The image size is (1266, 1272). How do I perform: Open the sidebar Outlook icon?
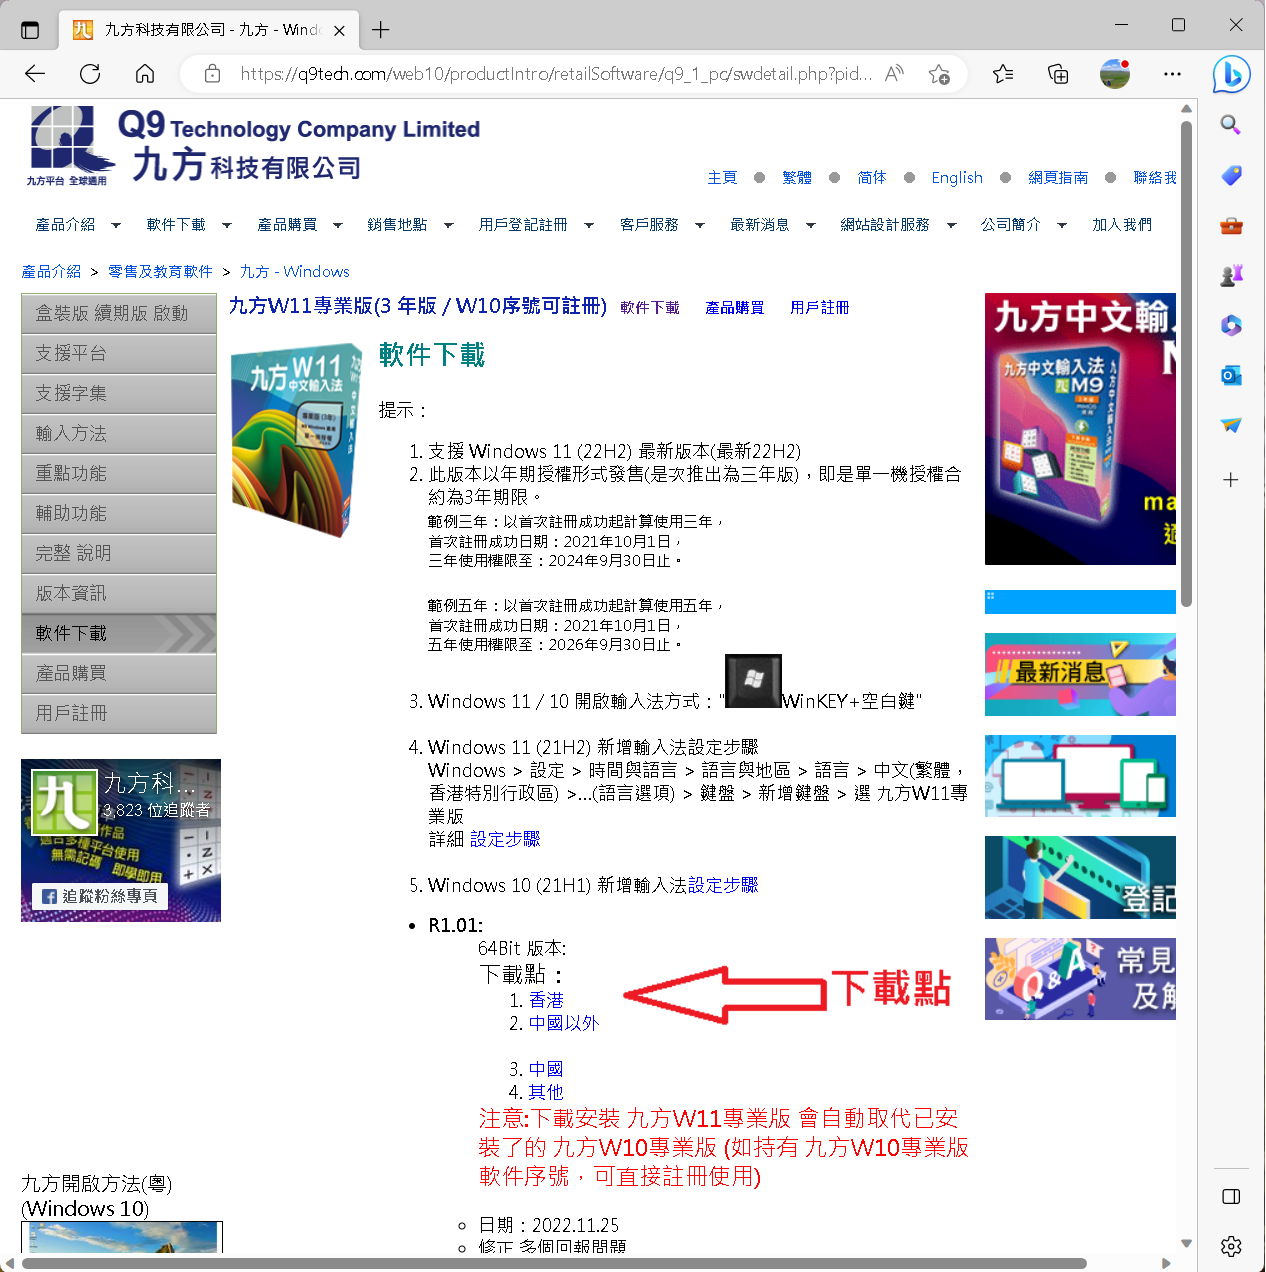(1231, 375)
